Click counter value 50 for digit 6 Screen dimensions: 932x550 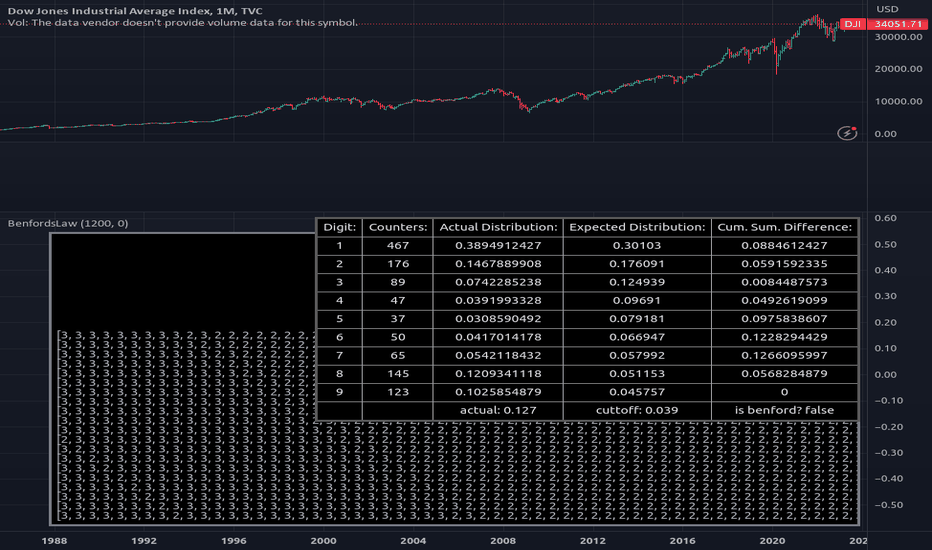pyautogui.click(x=398, y=337)
